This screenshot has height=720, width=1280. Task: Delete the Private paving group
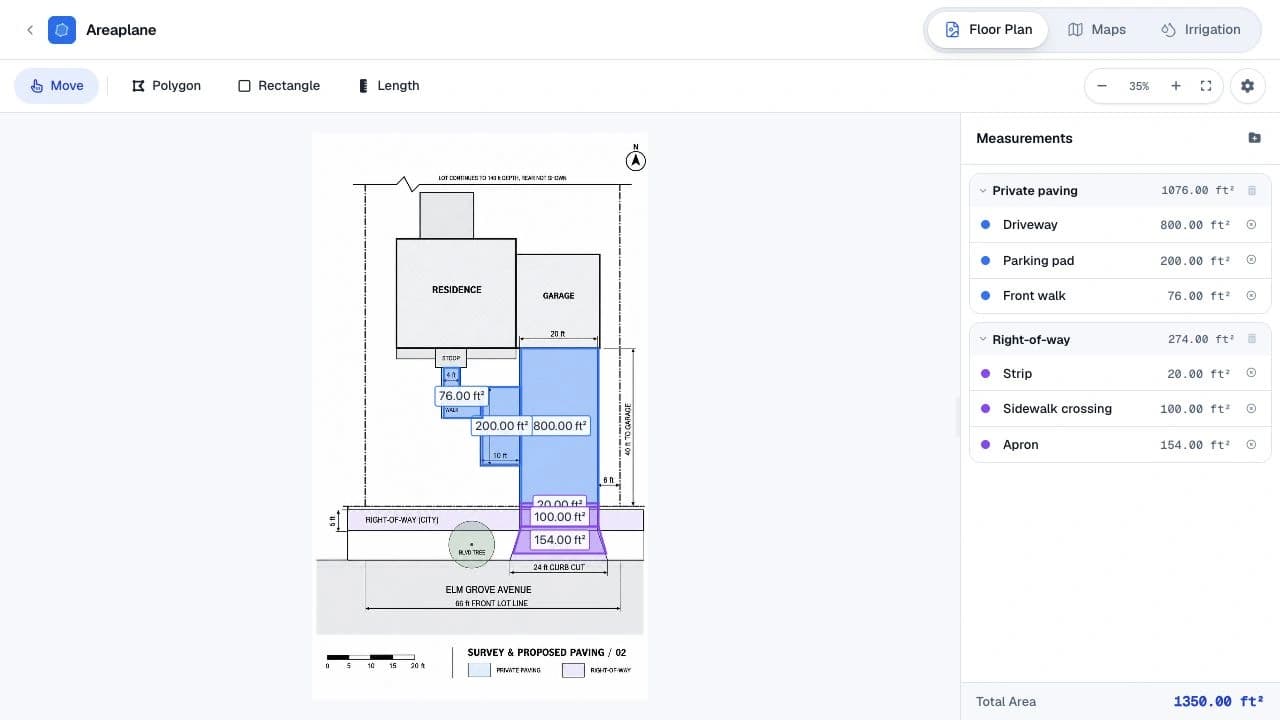[1251, 191]
